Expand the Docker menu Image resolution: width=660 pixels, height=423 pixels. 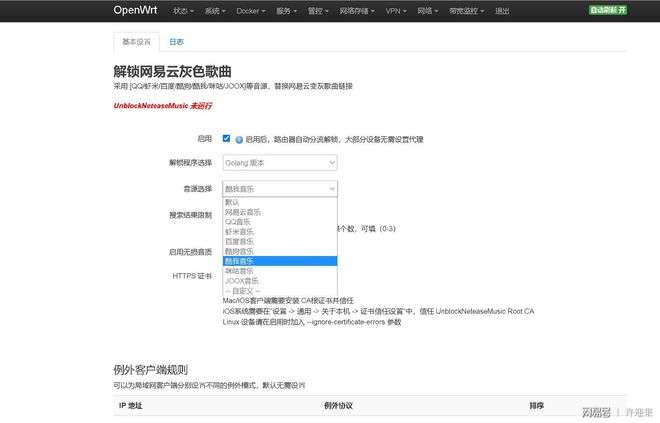(252, 10)
